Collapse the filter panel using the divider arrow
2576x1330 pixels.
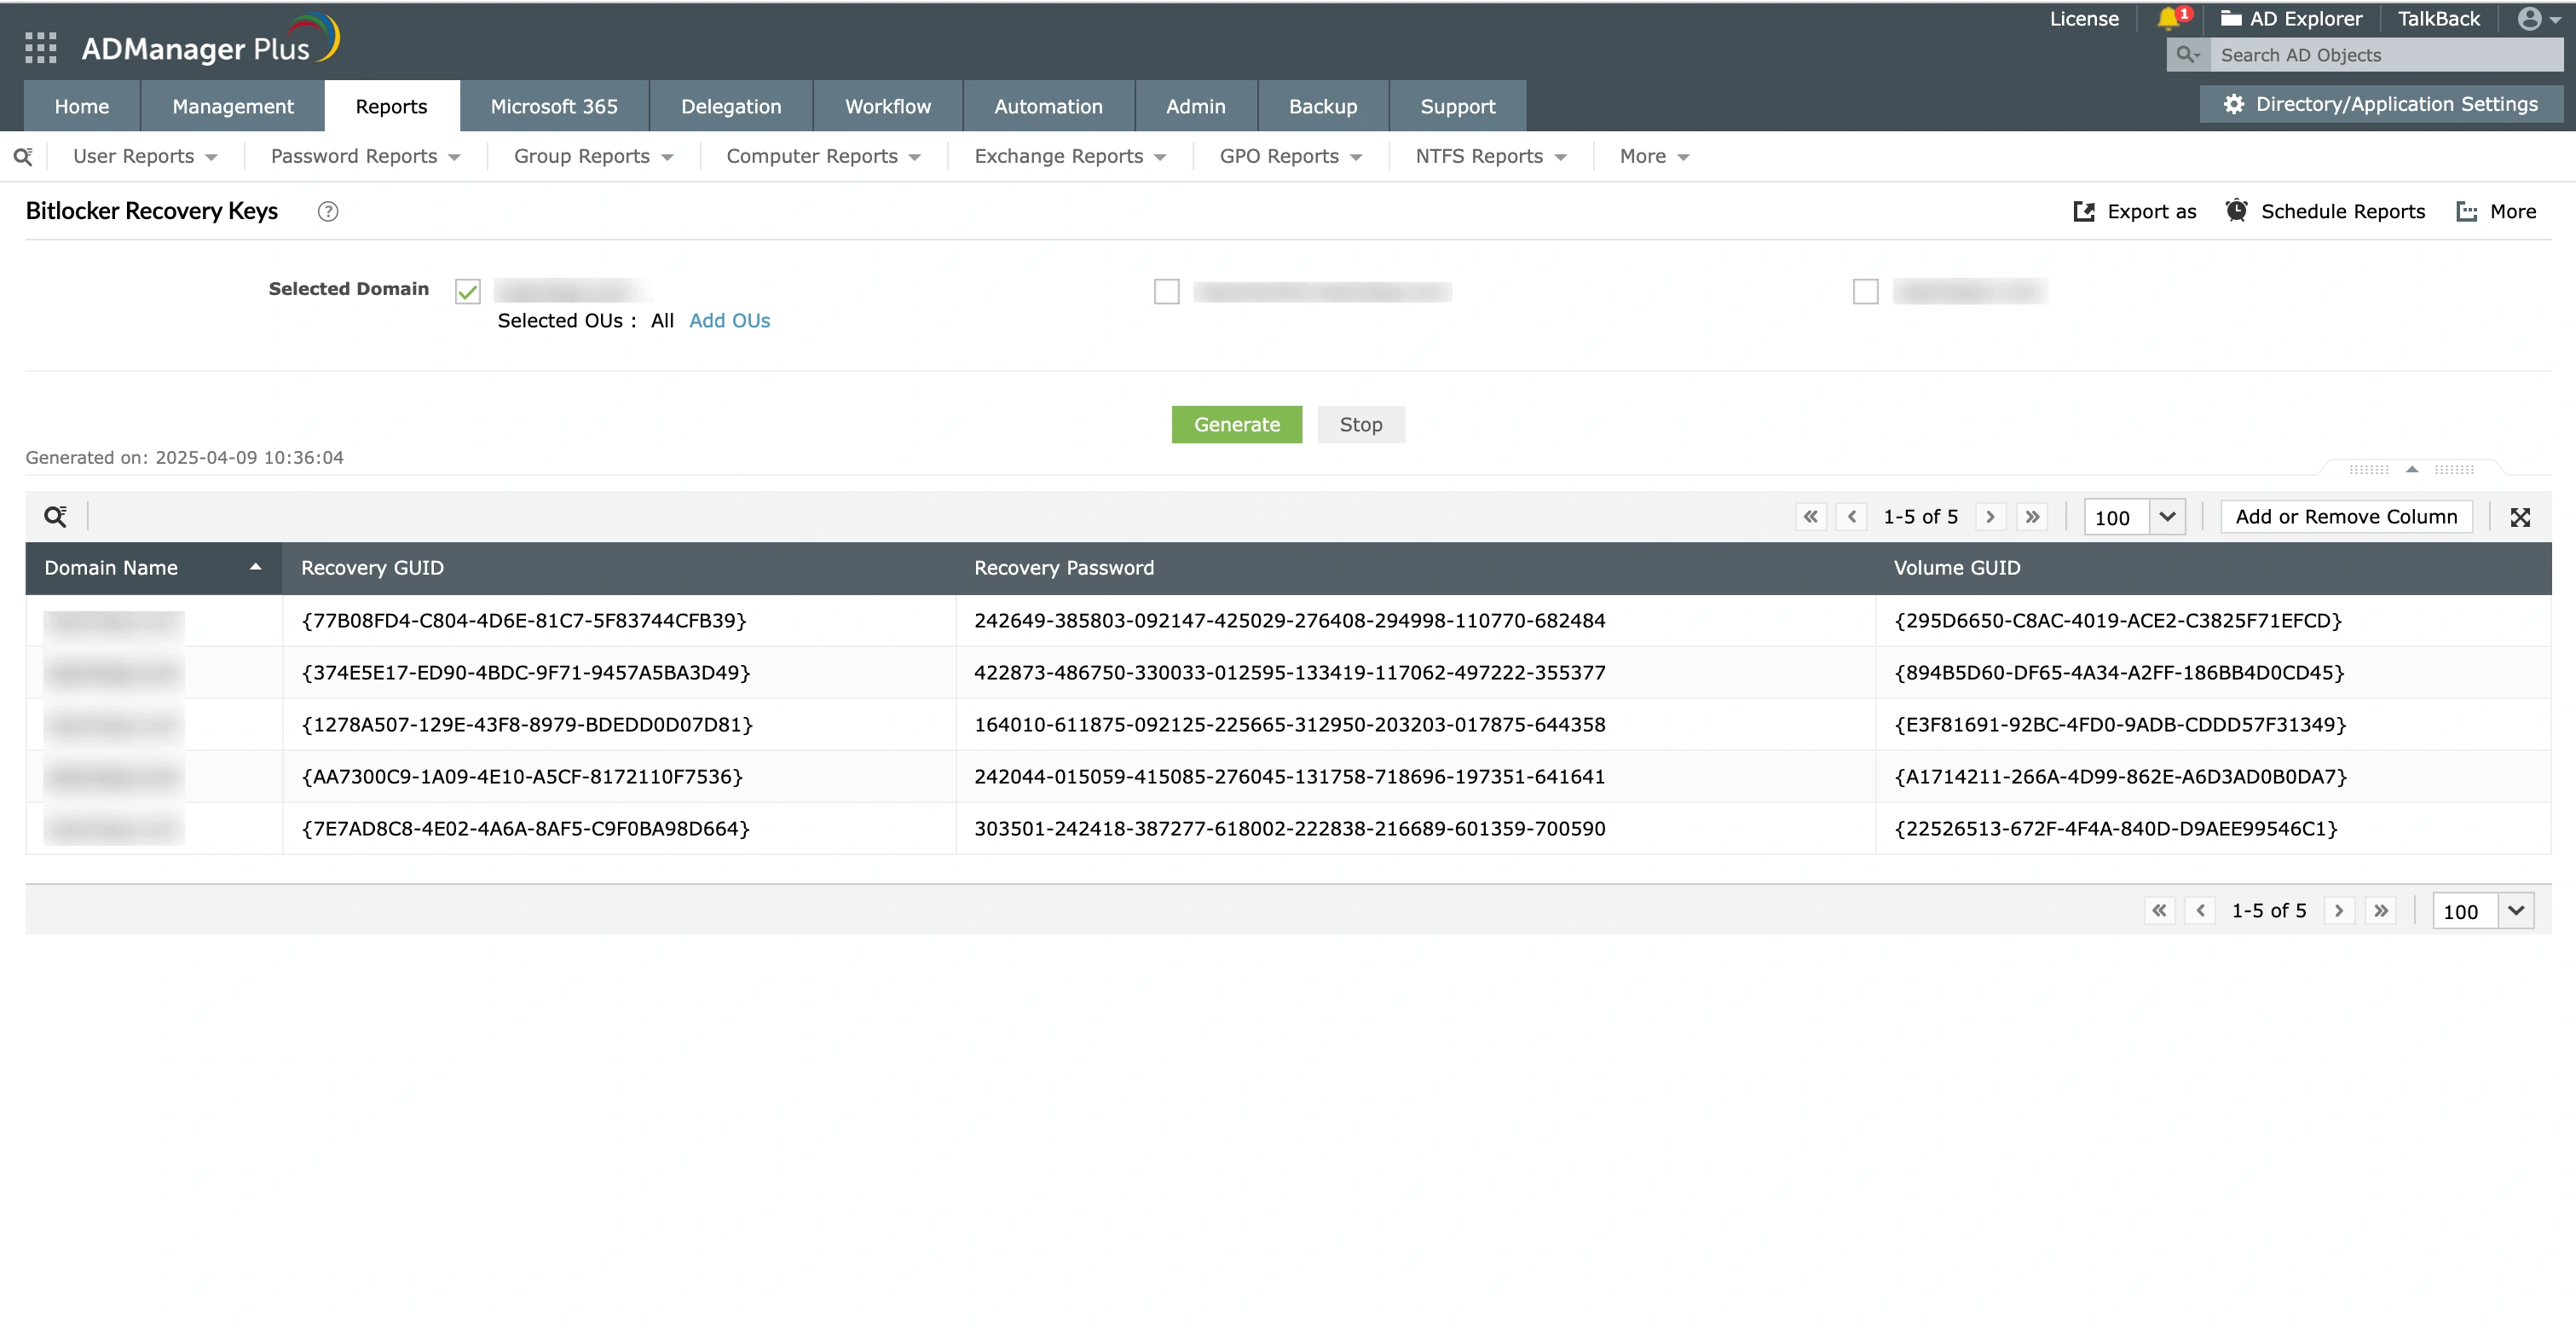pos(2412,469)
